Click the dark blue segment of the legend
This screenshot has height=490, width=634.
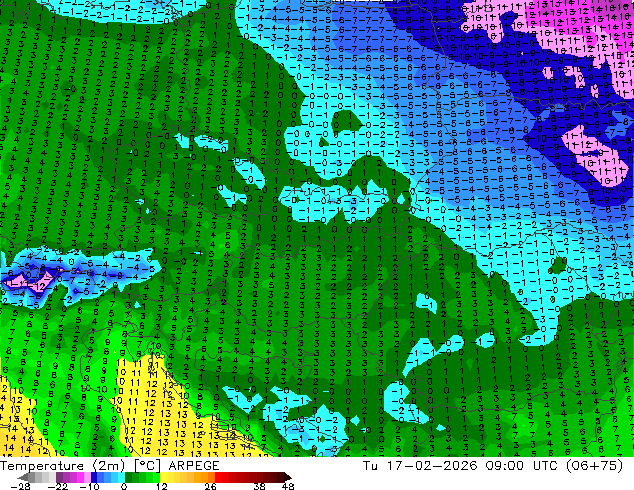94,477
